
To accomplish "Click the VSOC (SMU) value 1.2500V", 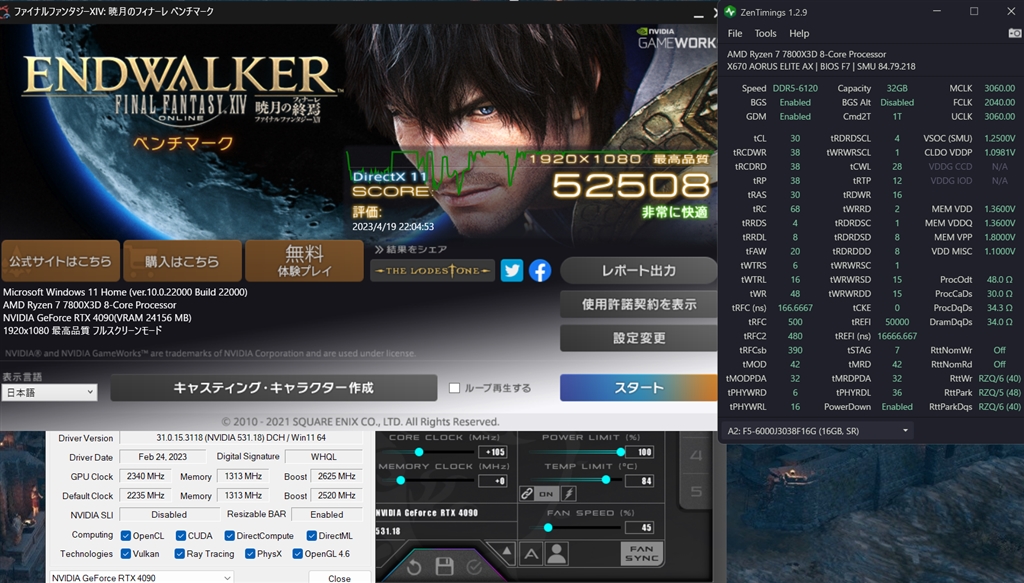I will click(999, 138).
